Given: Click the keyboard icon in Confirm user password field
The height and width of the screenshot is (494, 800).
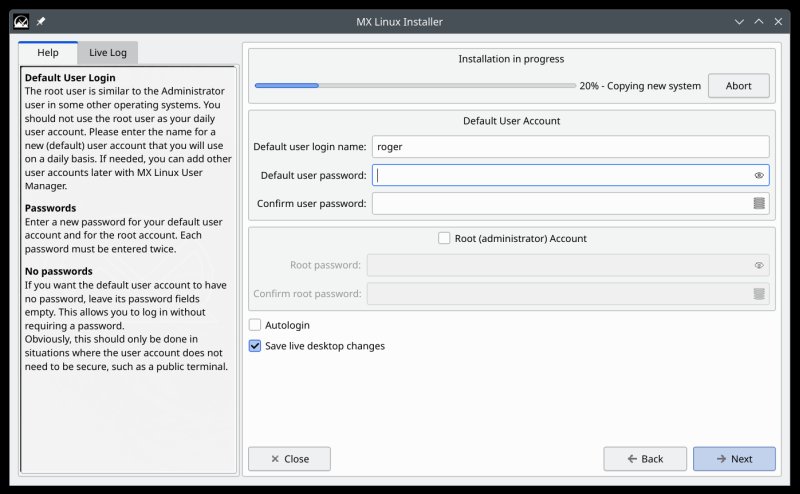Looking at the screenshot, I should [x=759, y=203].
